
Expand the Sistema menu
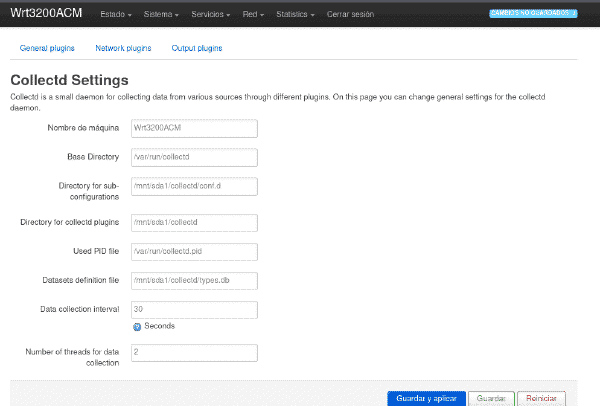161,14
